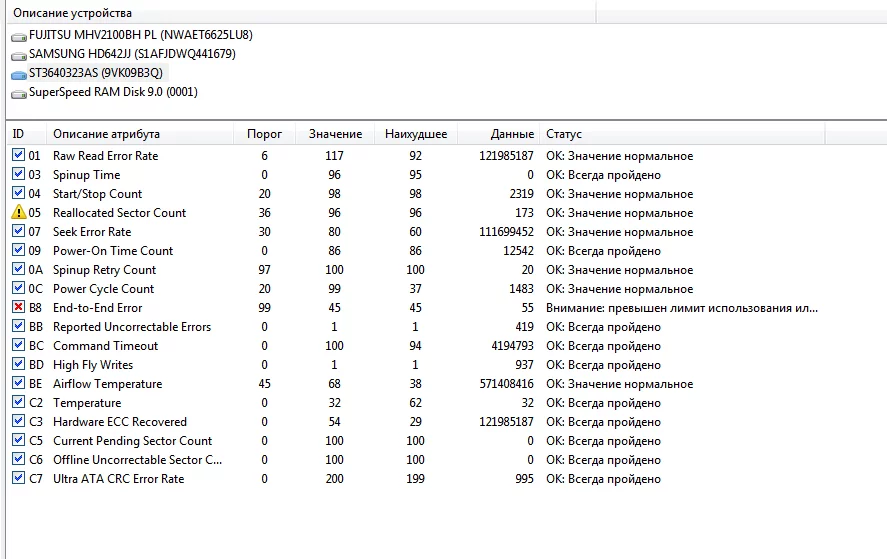
Task: Toggle checkbox for Reported Uncorrectable Errors
Action: tap(19, 326)
